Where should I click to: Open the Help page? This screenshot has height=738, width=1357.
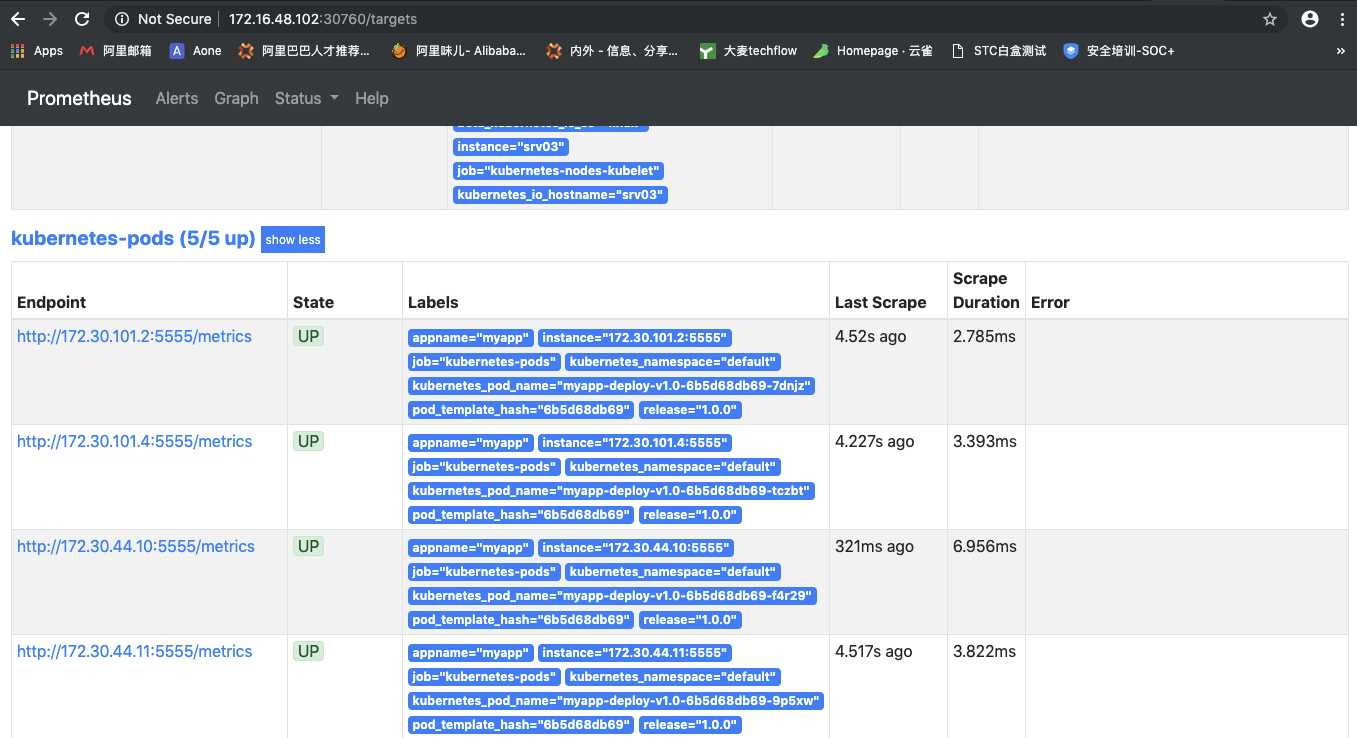pyautogui.click(x=372, y=98)
